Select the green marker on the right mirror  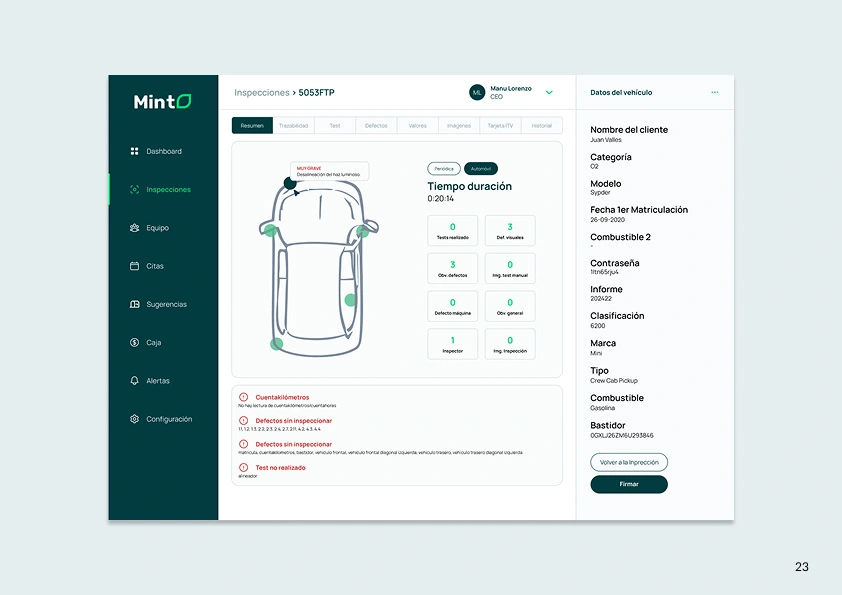pyautogui.click(x=362, y=231)
